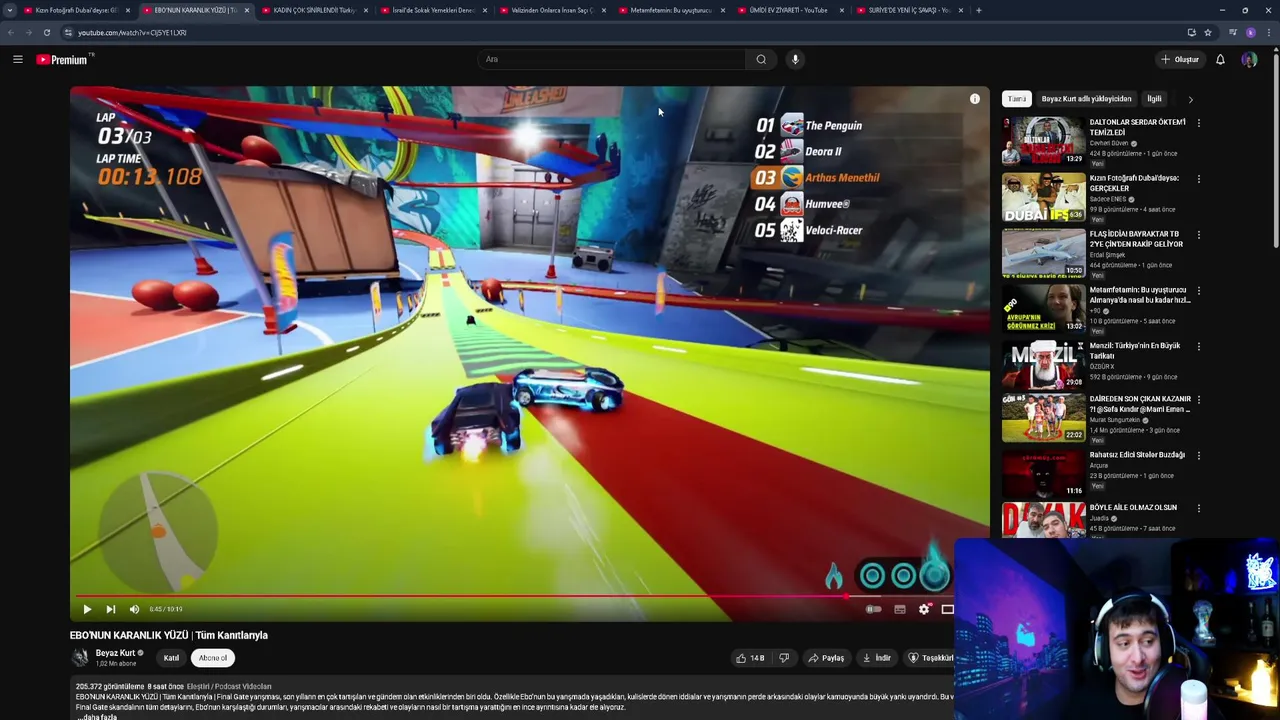Go back in browser history
The height and width of the screenshot is (720, 1280).
(x=10, y=32)
